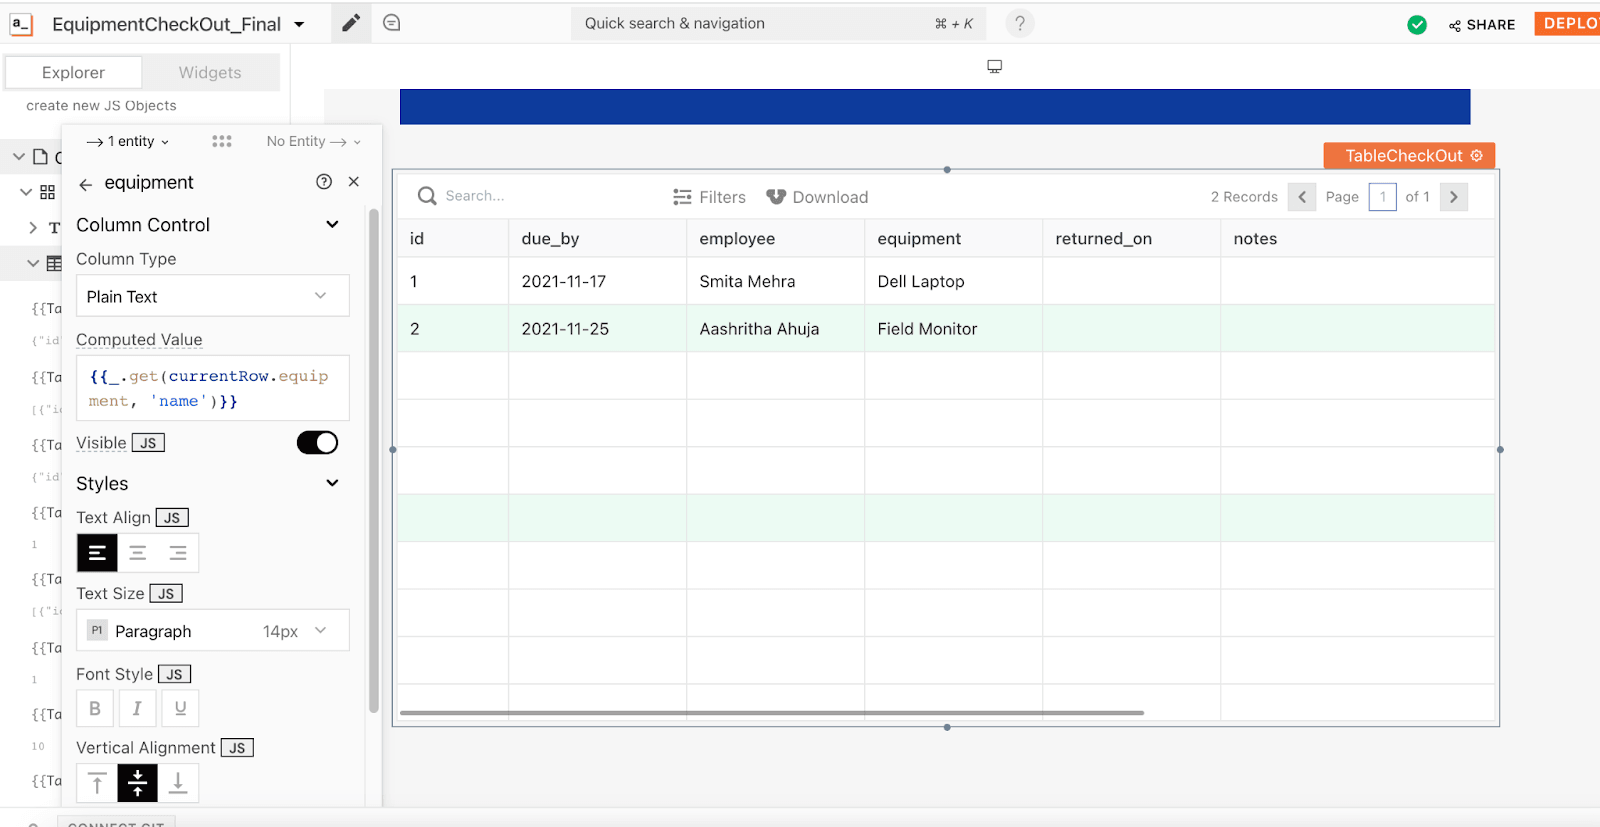Image resolution: width=1600 pixels, height=827 pixels.
Task: Click the returned_on column header
Action: click(1131, 238)
